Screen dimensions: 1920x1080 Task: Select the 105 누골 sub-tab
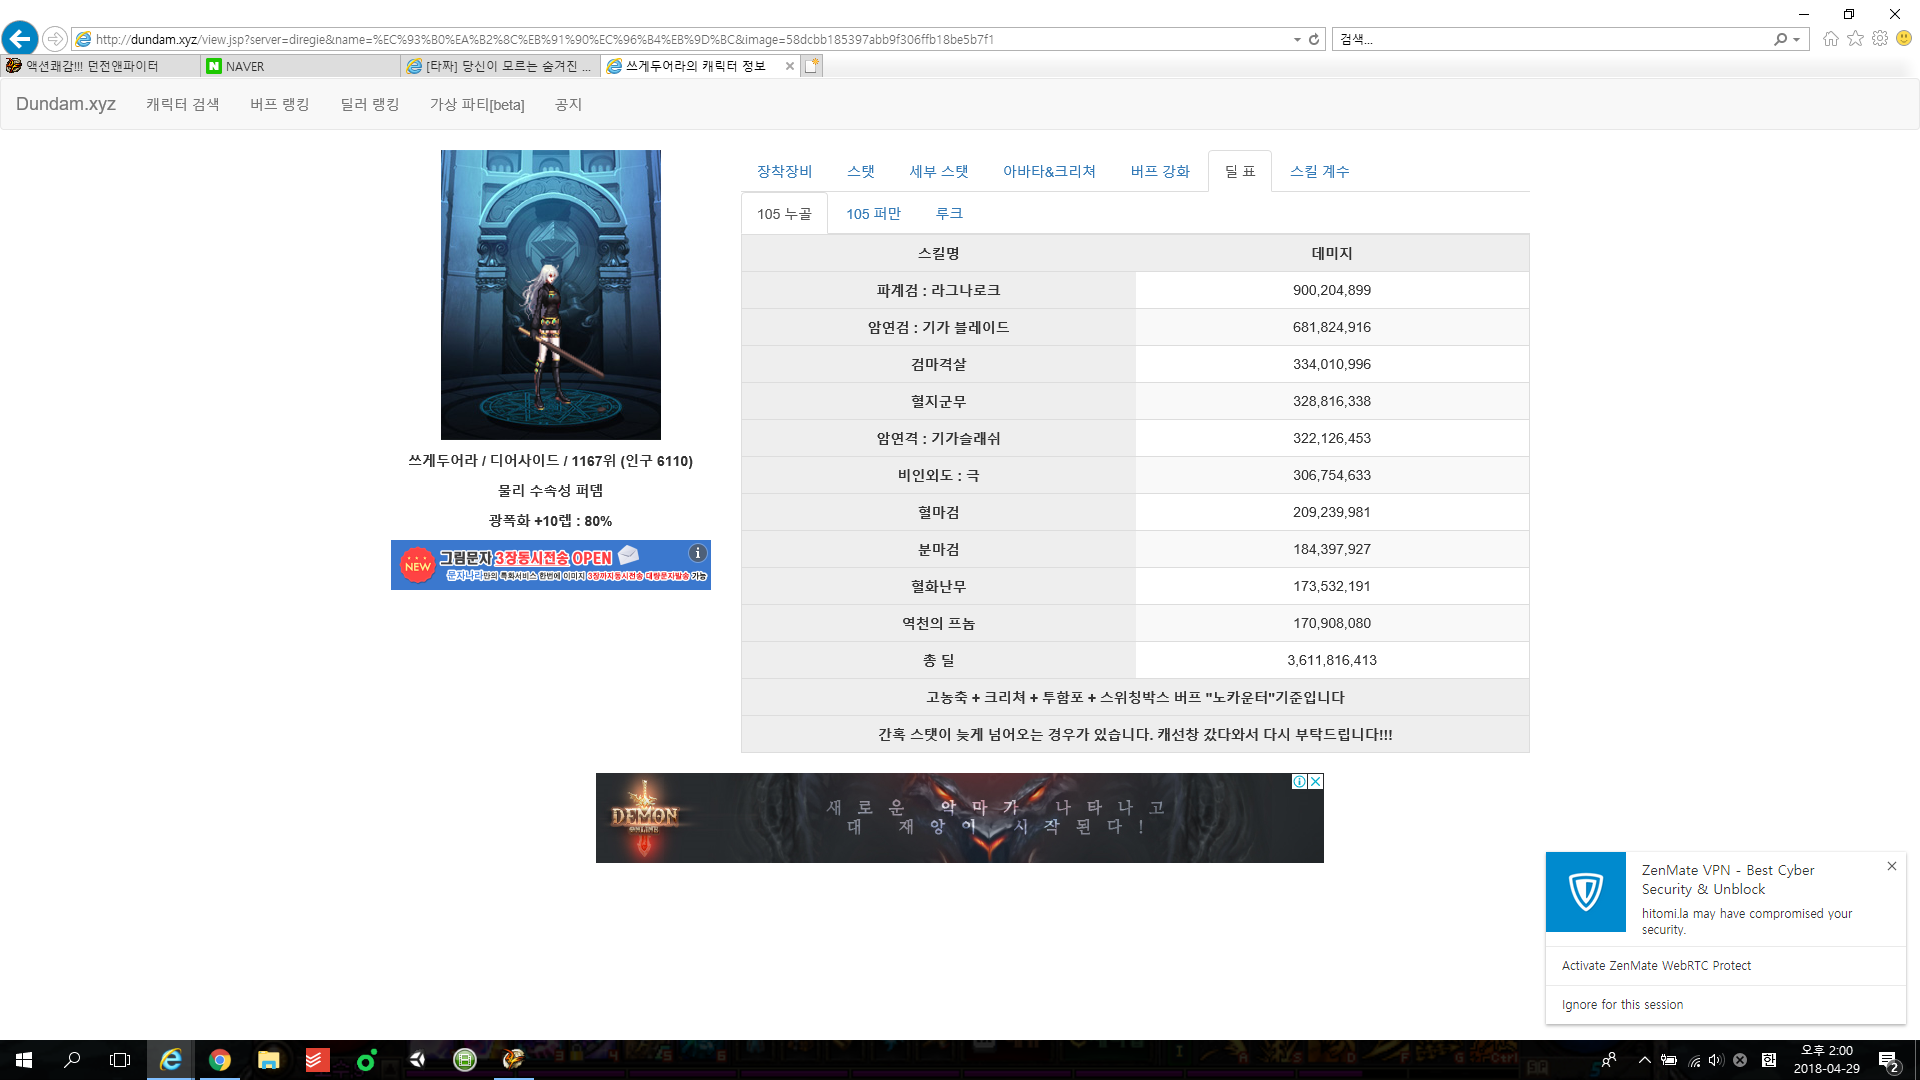pyautogui.click(x=785, y=213)
